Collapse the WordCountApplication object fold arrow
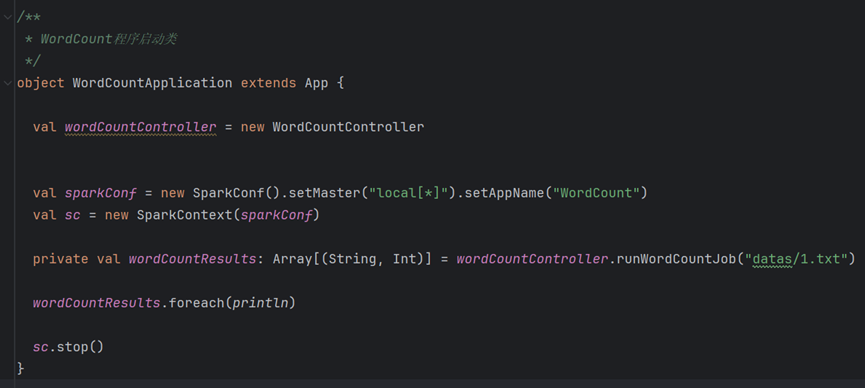The image size is (865, 388). pyautogui.click(x=7, y=83)
